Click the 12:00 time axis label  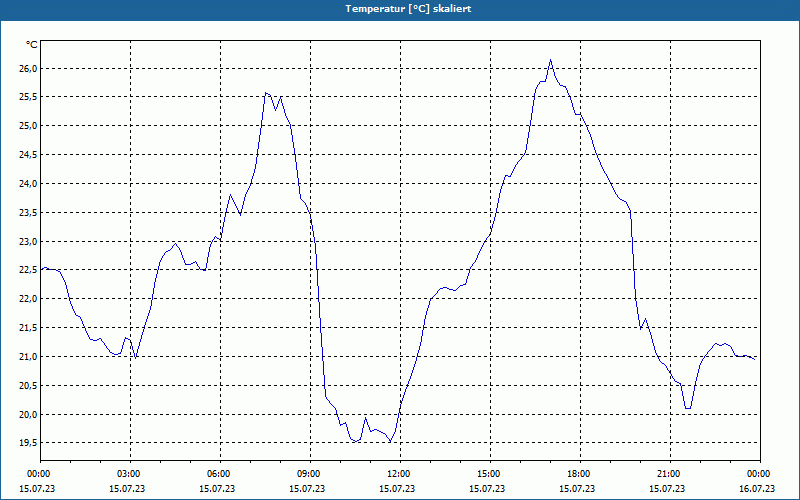click(x=400, y=474)
